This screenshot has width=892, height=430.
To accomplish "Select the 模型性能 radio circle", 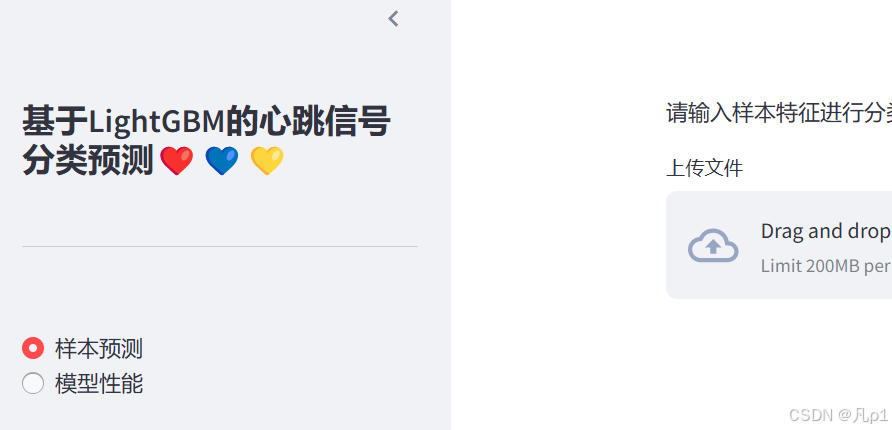I will [x=33, y=383].
